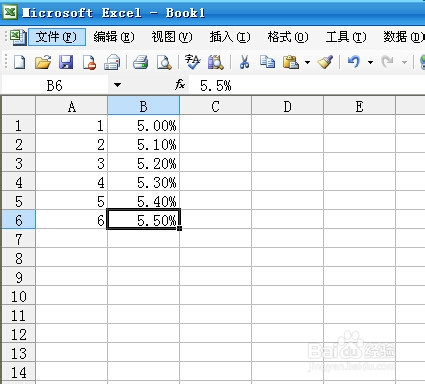425x384 pixels.
Task: Open the 文件(F) menu
Action: click(56, 37)
